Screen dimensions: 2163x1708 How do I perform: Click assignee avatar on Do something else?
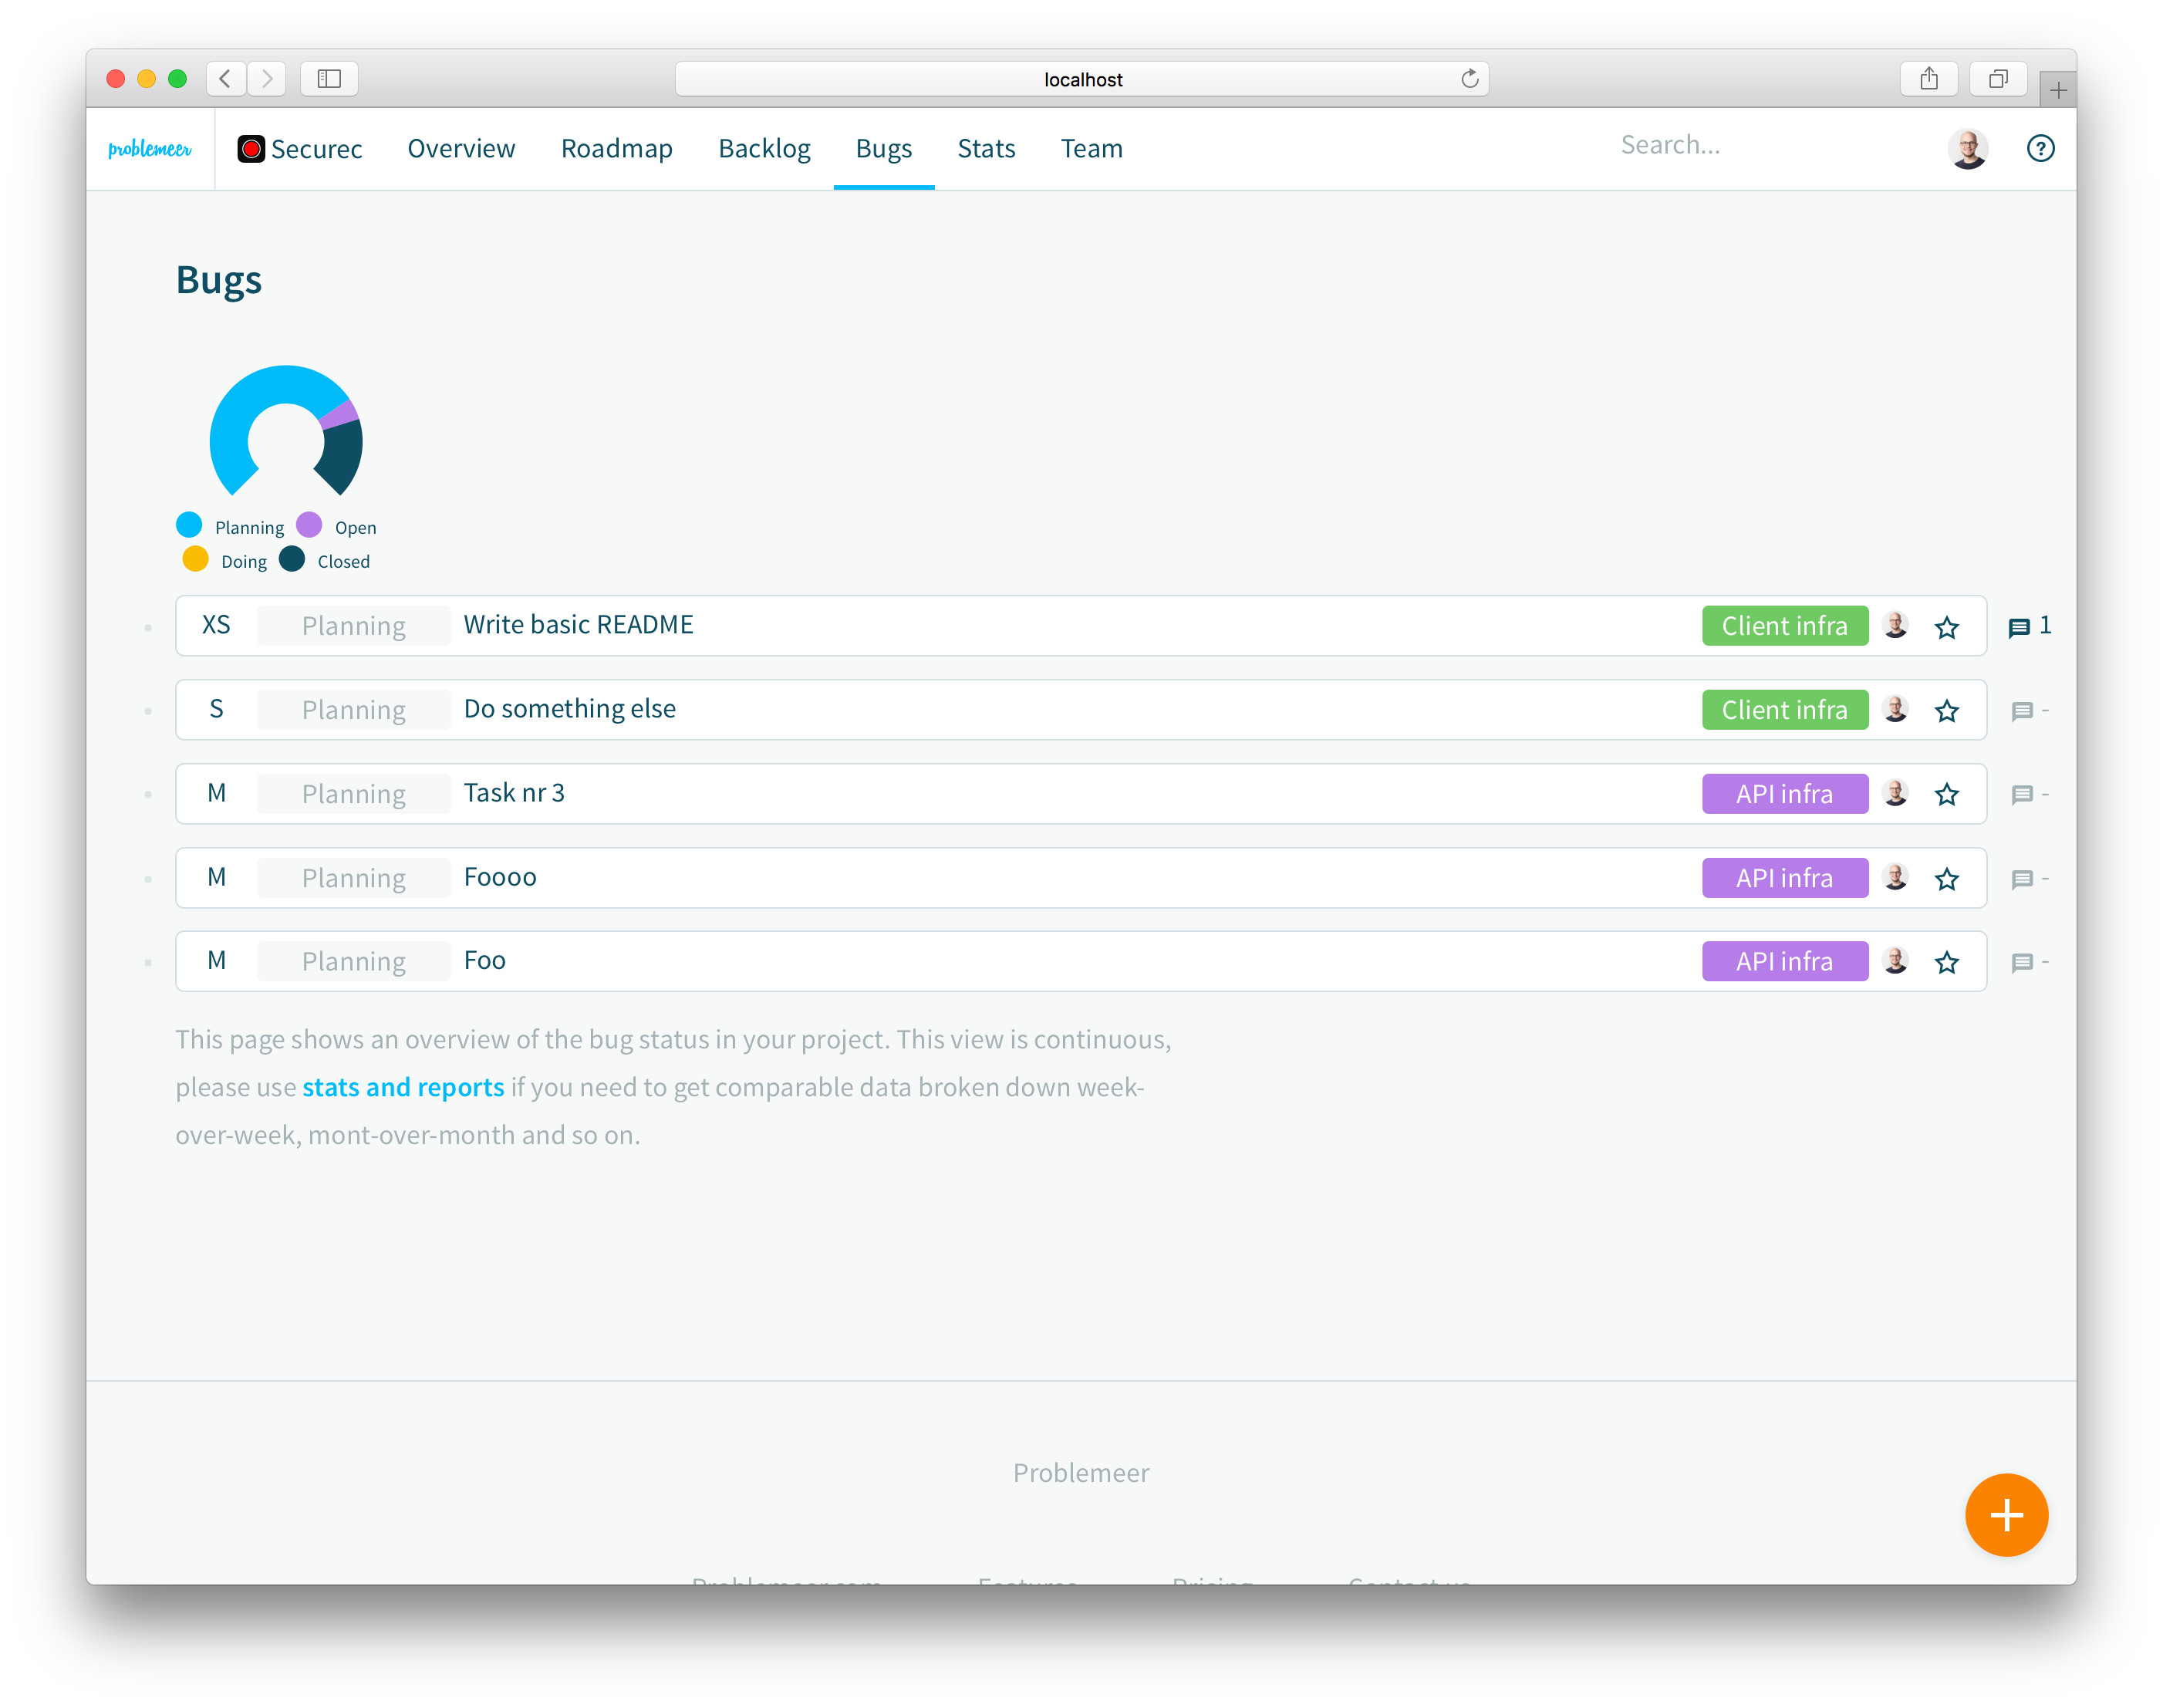1895,710
